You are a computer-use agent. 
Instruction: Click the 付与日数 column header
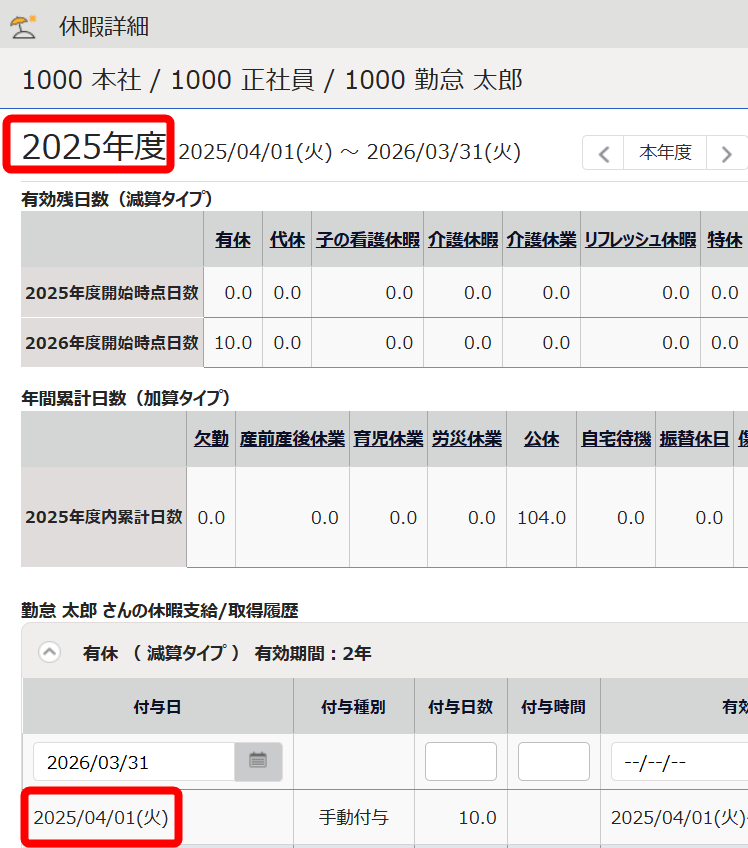click(x=461, y=706)
